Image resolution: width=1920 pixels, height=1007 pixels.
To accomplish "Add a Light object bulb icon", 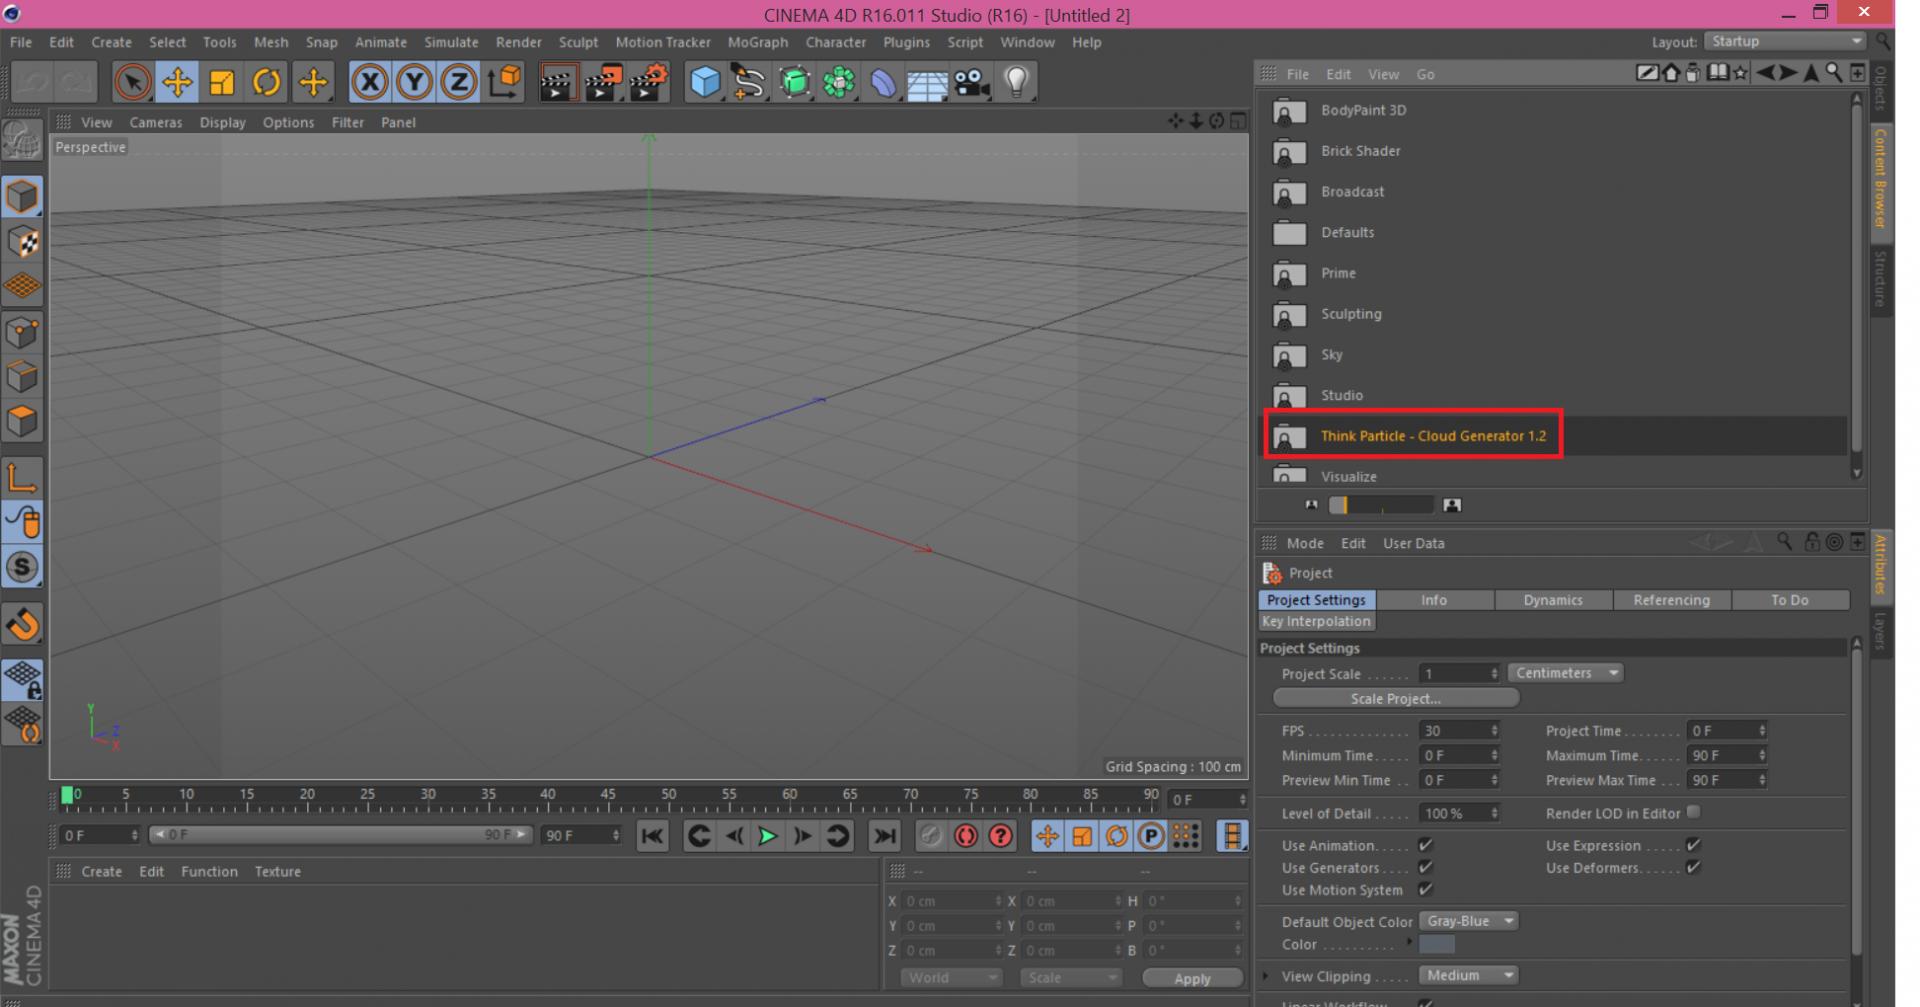I will (1016, 82).
